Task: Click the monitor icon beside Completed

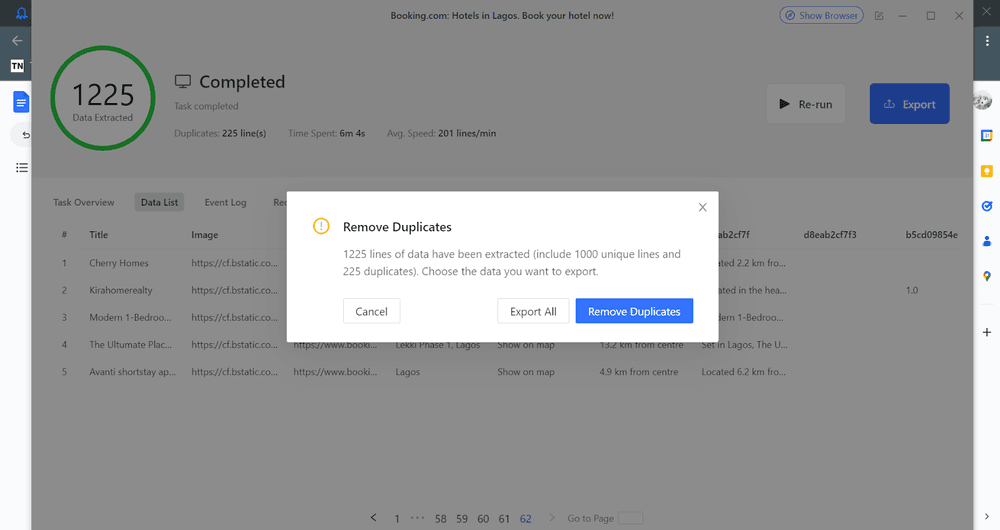Action: (183, 82)
